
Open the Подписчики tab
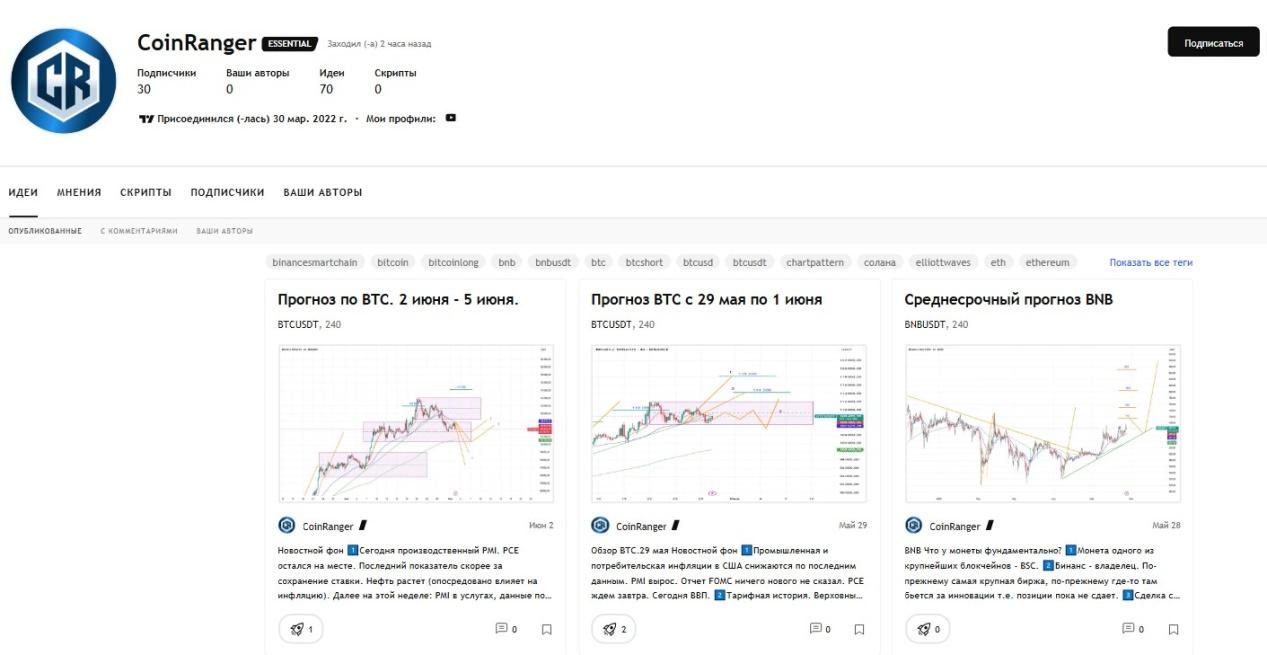coord(227,192)
